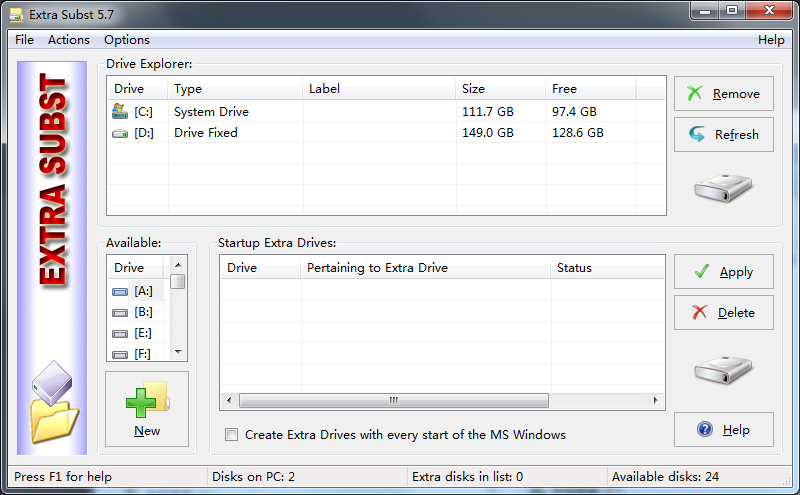Viewport: 800px width, 495px height.
Task: Click the Available list vertical scrollbar thumb
Action: [x=178, y=282]
